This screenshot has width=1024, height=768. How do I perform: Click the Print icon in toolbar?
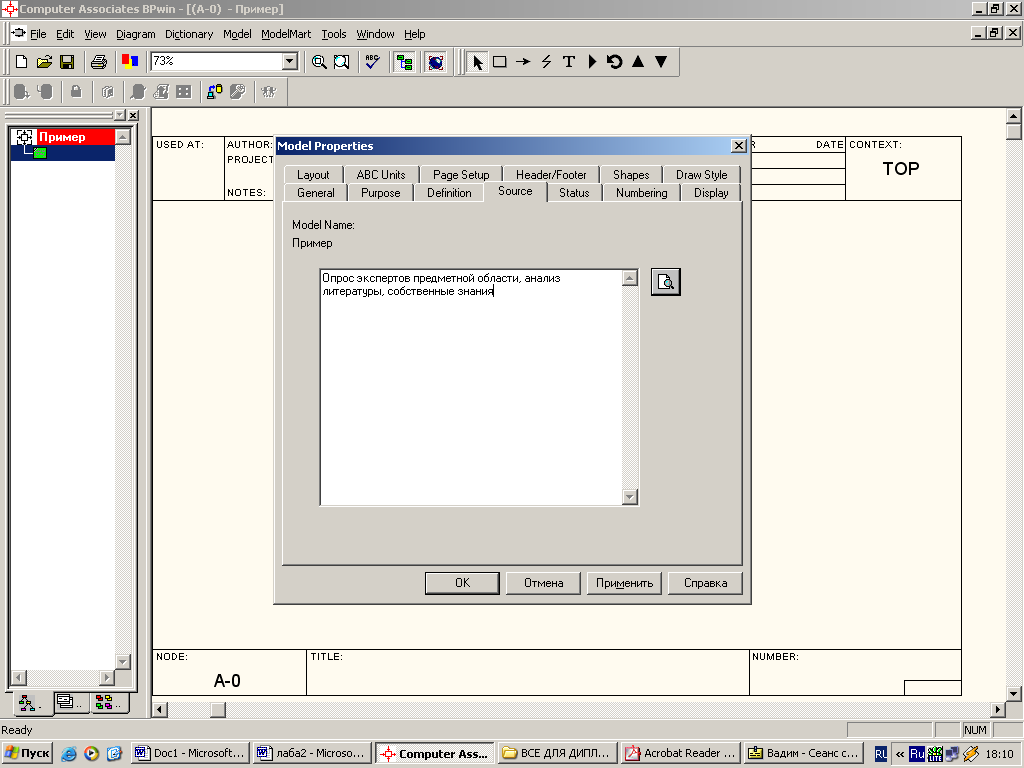(99, 62)
